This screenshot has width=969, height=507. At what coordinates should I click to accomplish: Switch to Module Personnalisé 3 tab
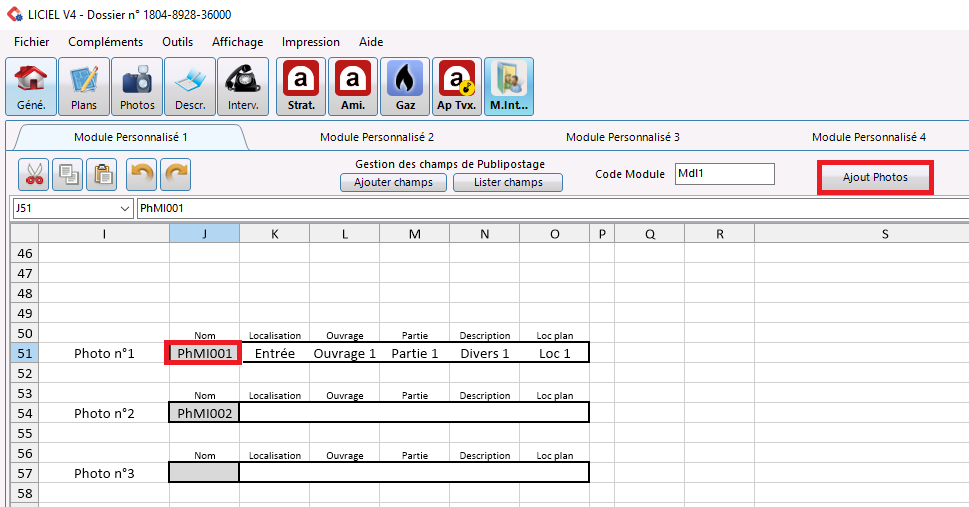622,137
